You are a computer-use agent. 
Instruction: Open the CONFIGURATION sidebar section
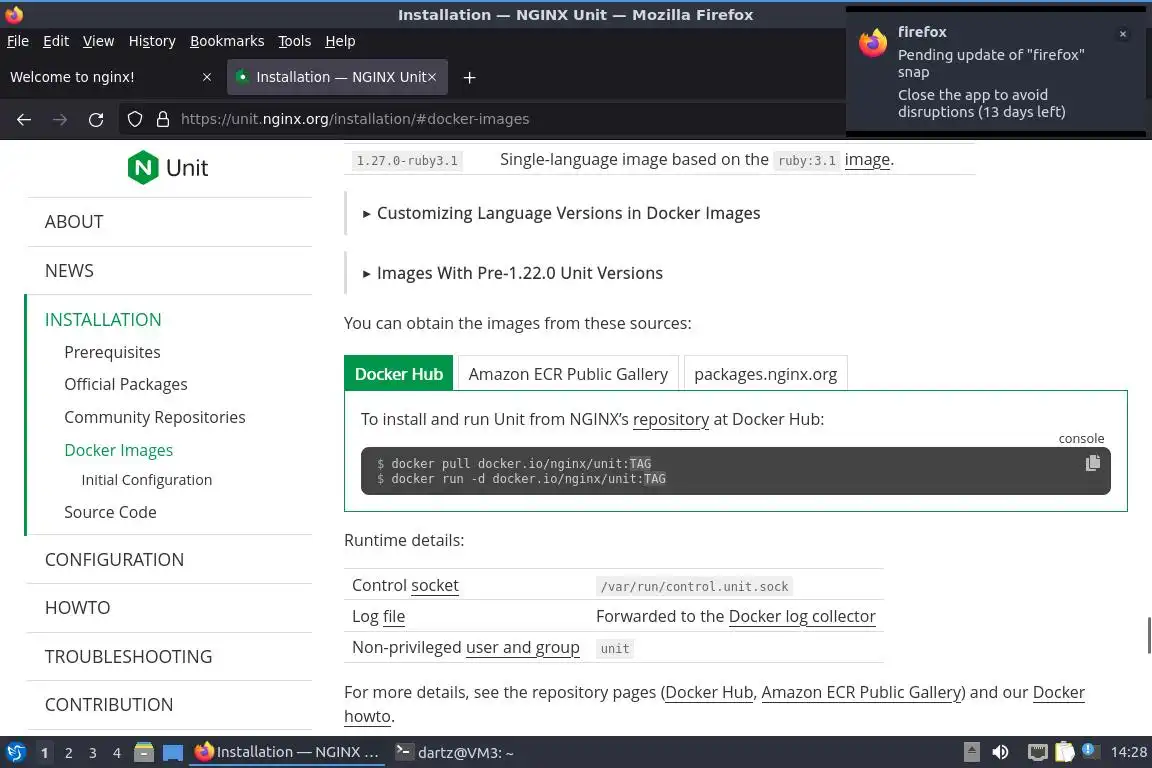pos(115,559)
